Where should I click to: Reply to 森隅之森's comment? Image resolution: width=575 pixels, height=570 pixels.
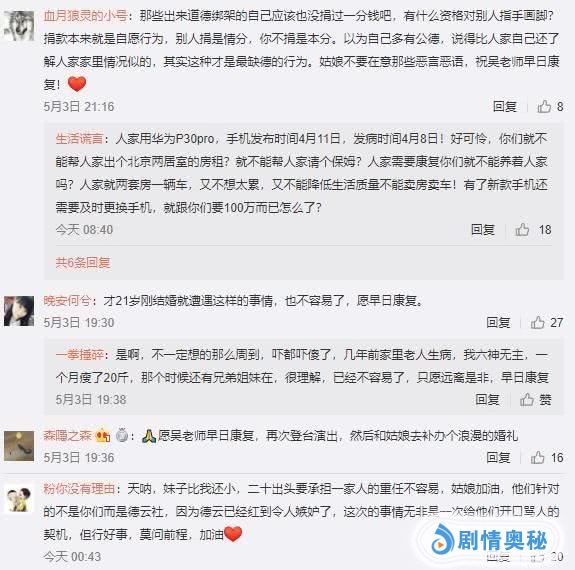[498, 458]
